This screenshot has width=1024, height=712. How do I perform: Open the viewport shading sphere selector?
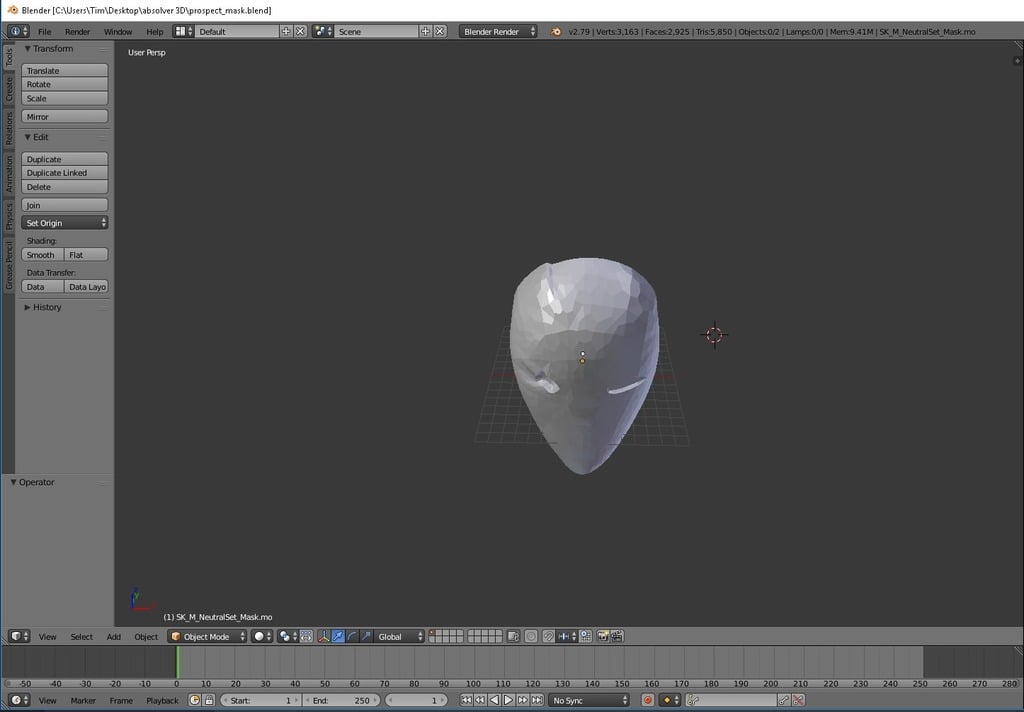[x=262, y=636]
